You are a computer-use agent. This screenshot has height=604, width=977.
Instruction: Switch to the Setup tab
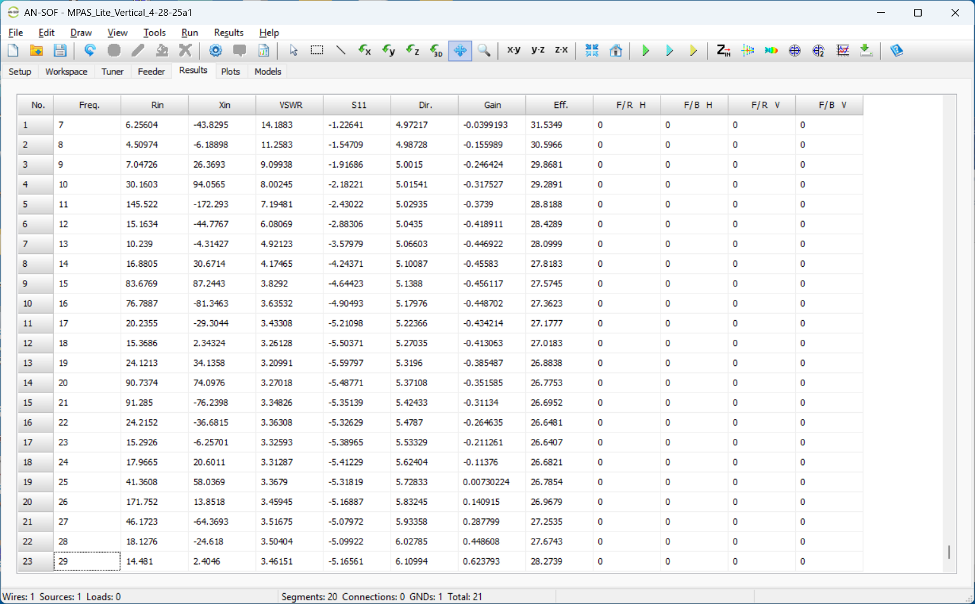click(x=20, y=72)
